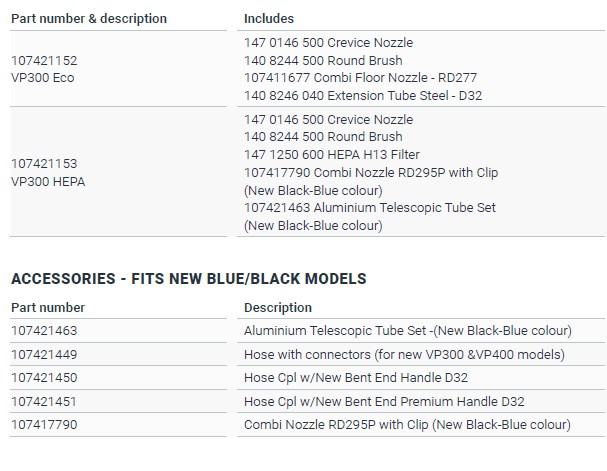Viewport: 607px width, 471px height.
Task: Click accessory part number 107421451
Action: click(44, 402)
